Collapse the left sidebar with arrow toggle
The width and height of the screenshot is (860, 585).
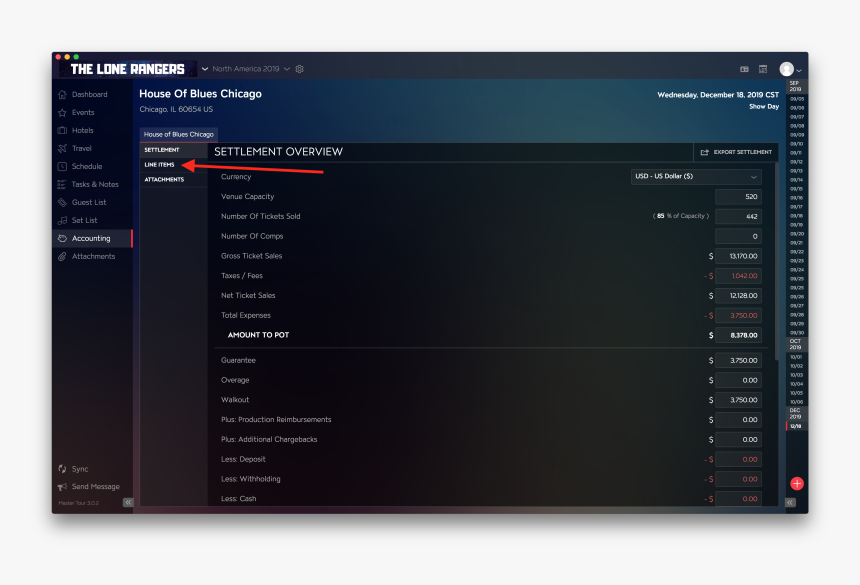pos(128,502)
